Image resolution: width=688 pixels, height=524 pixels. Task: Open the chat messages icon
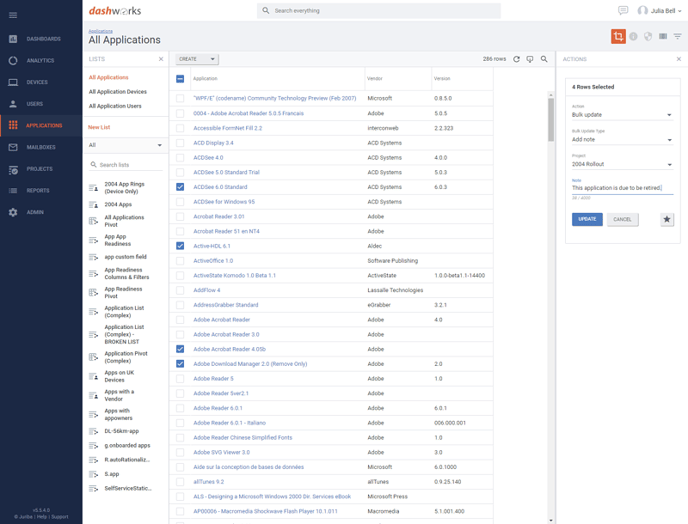tap(623, 11)
